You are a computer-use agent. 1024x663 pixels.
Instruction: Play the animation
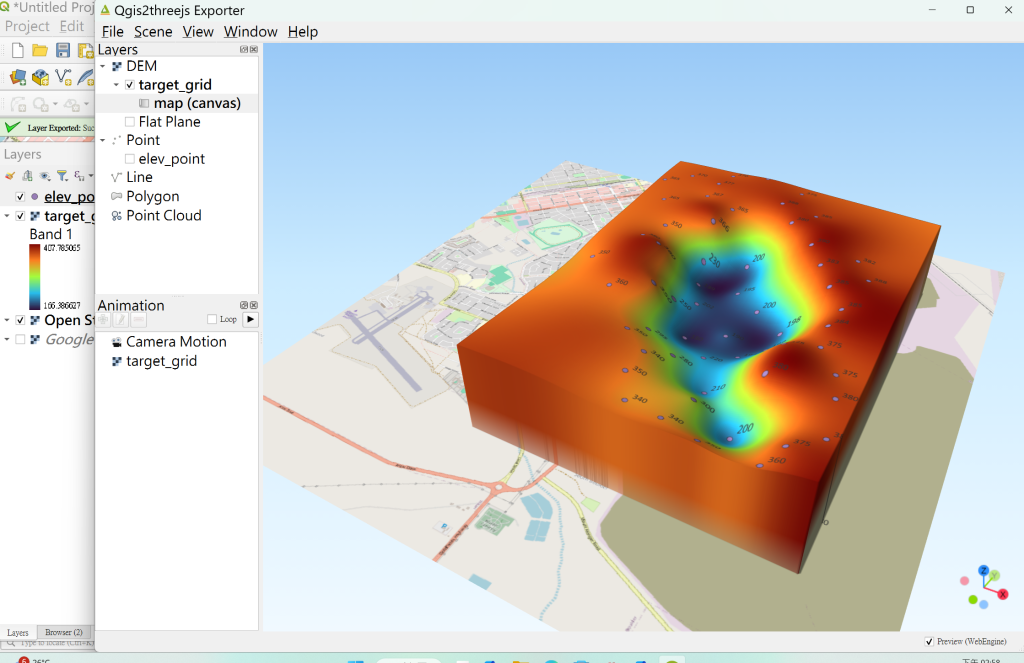[251, 319]
